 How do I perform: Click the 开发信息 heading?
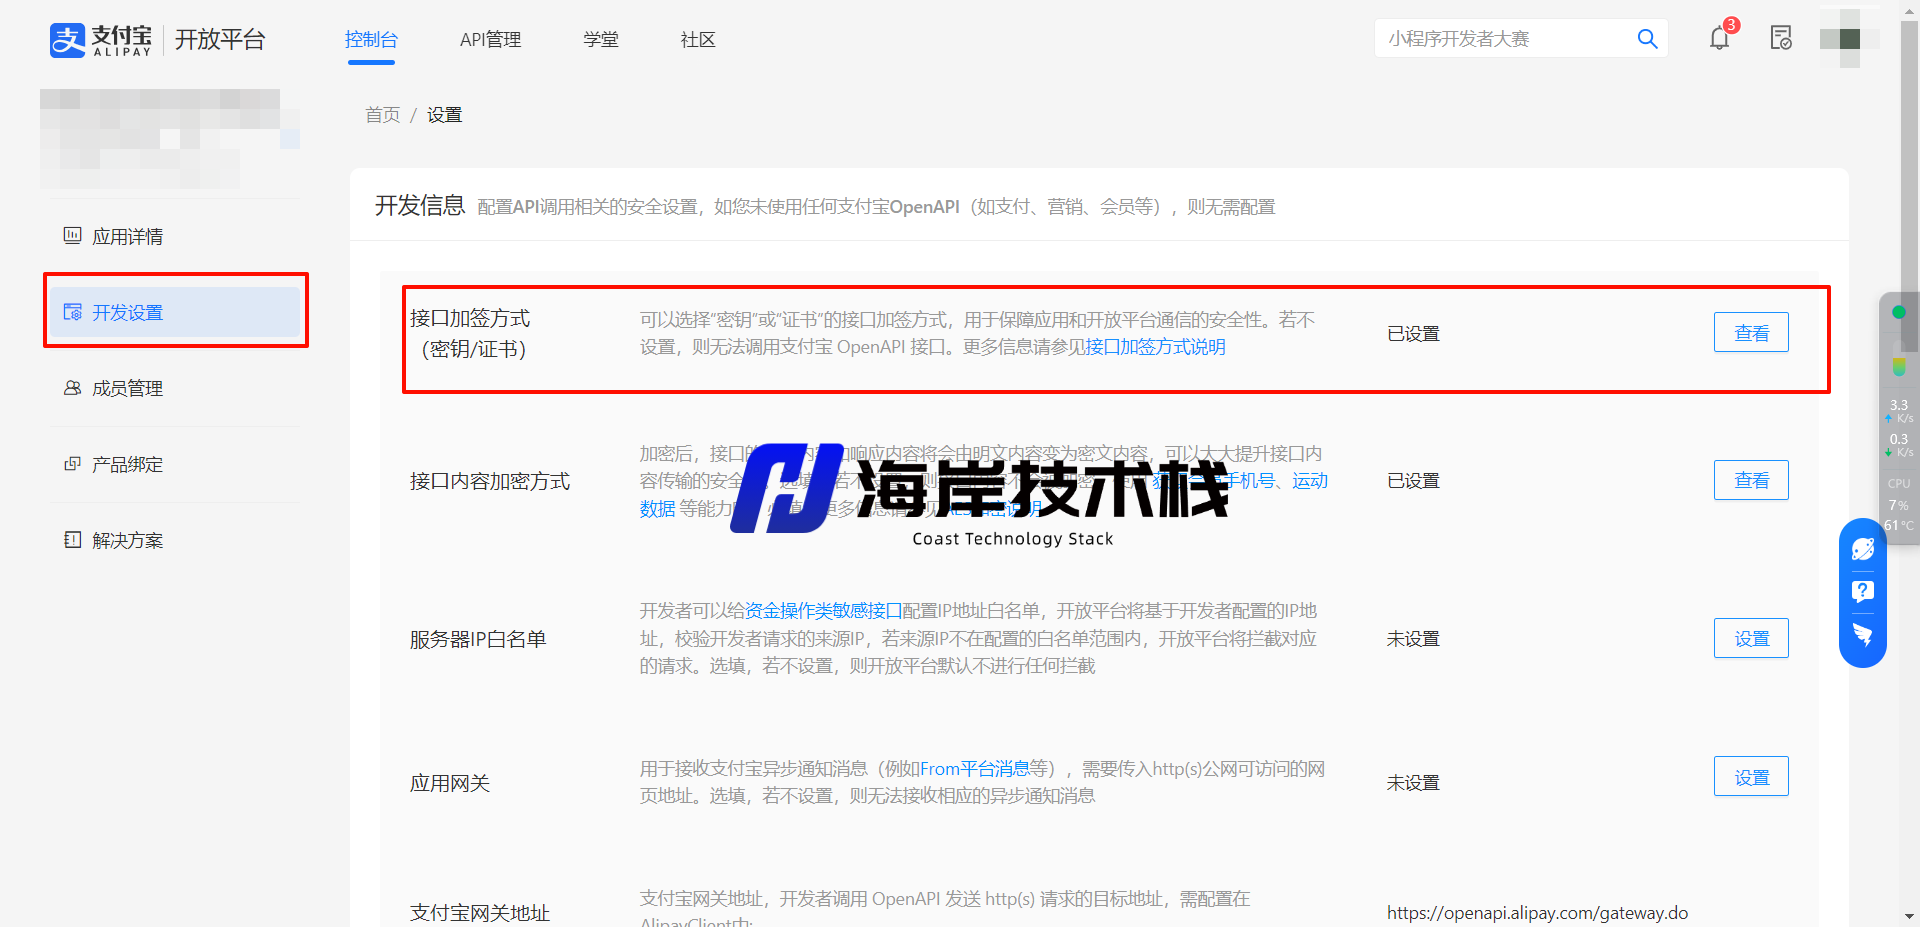pyautogui.click(x=420, y=205)
